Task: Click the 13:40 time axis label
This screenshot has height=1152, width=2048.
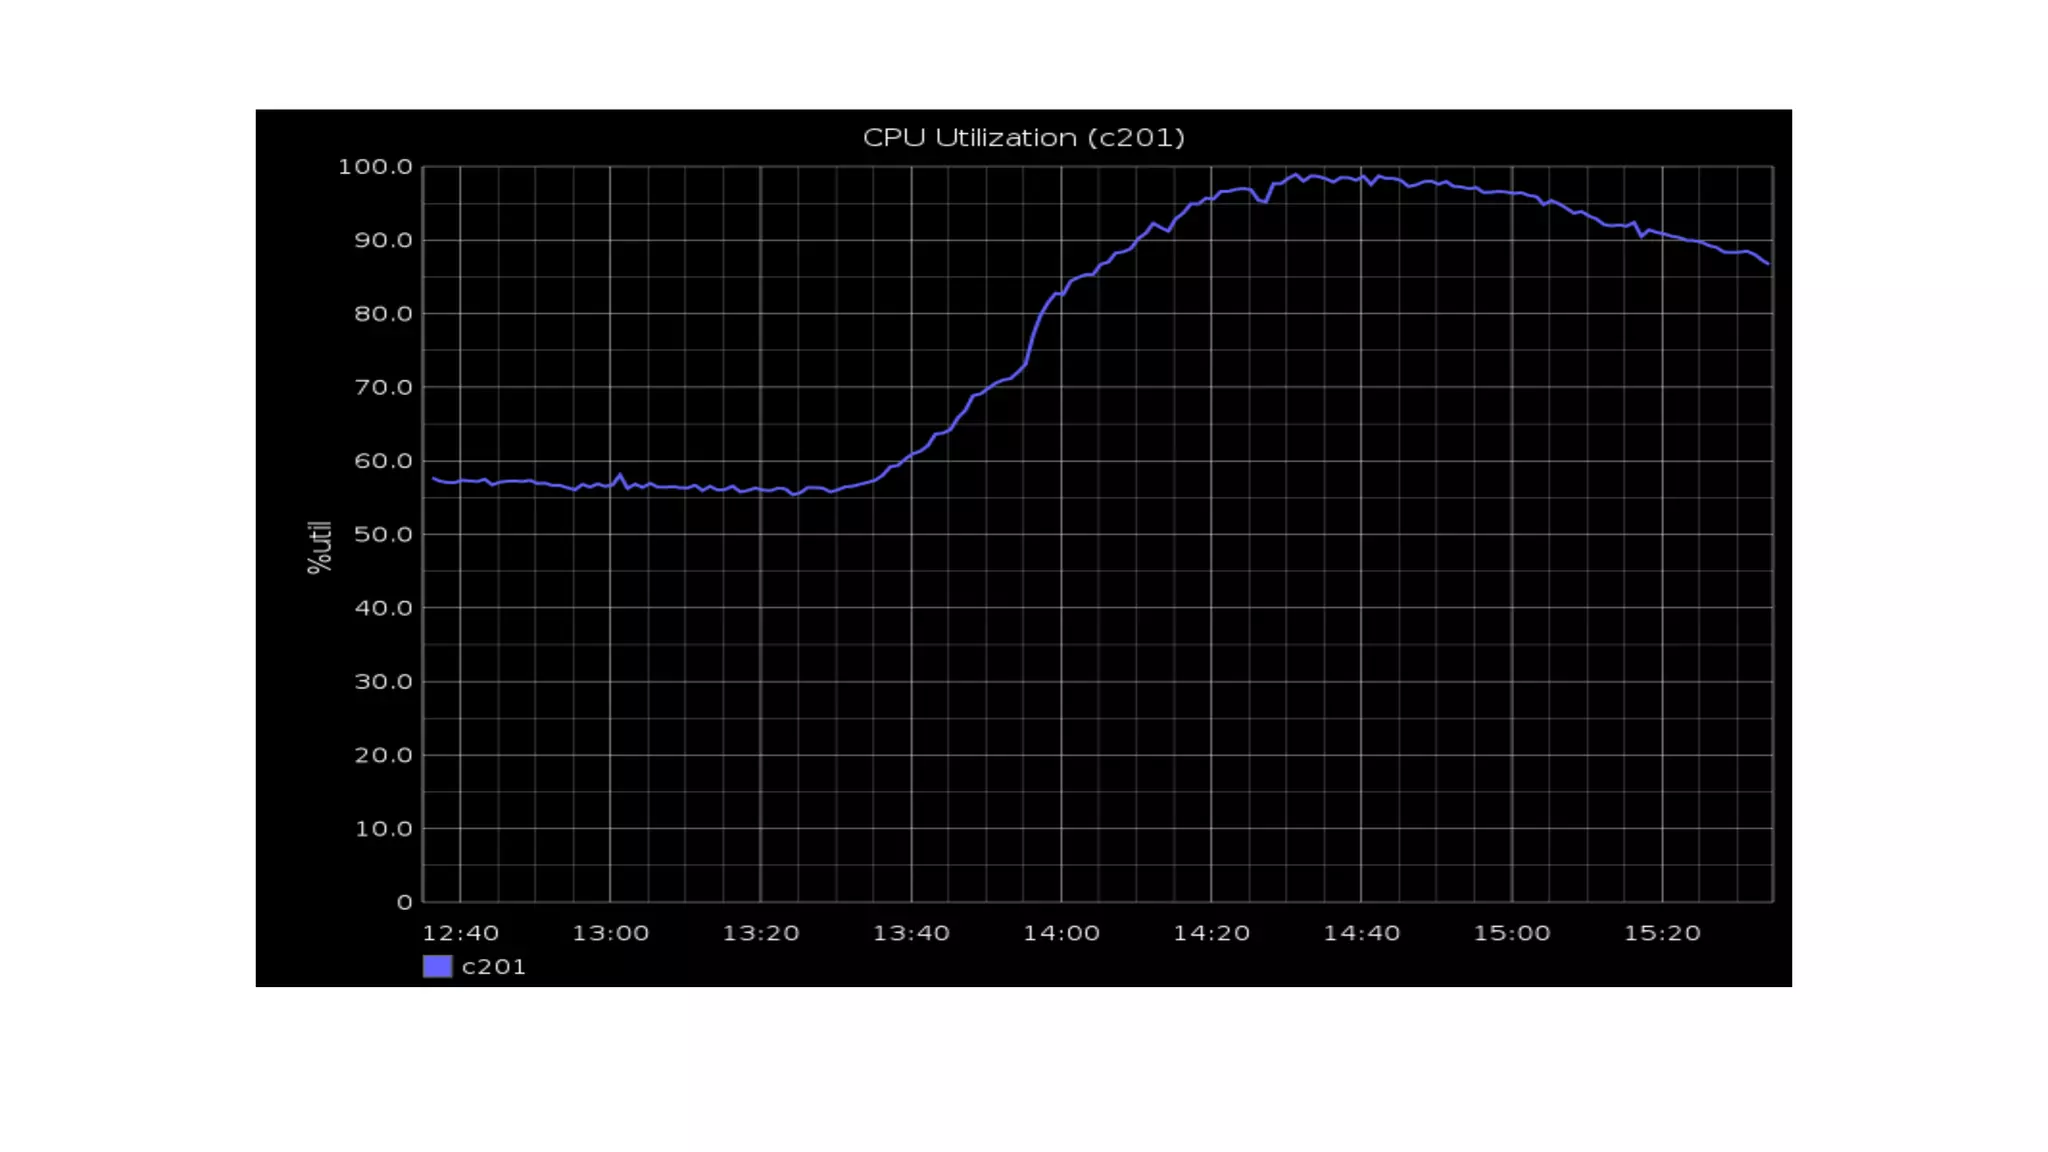Action: (911, 933)
